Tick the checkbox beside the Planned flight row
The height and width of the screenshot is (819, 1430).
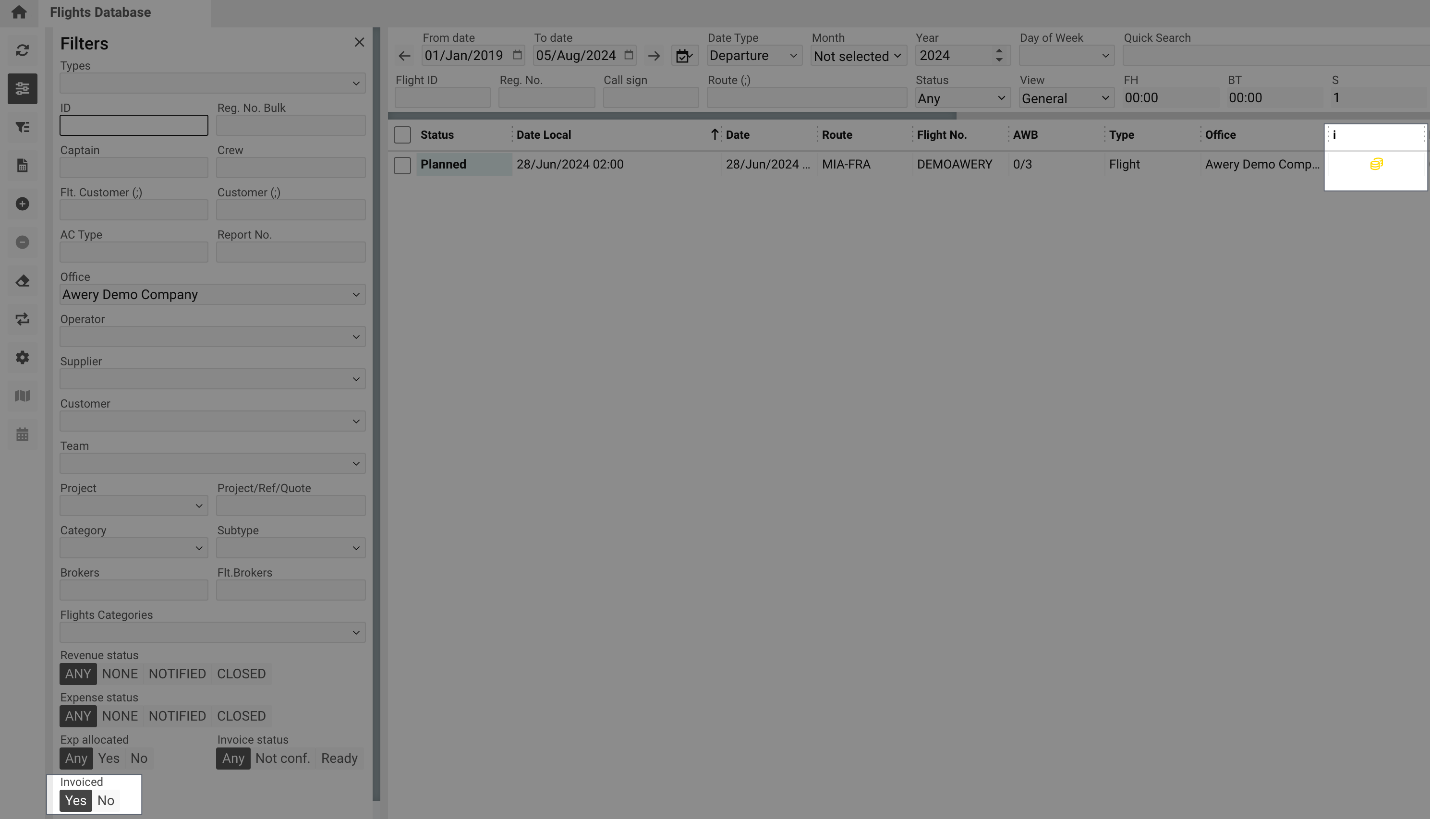point(402,164)
